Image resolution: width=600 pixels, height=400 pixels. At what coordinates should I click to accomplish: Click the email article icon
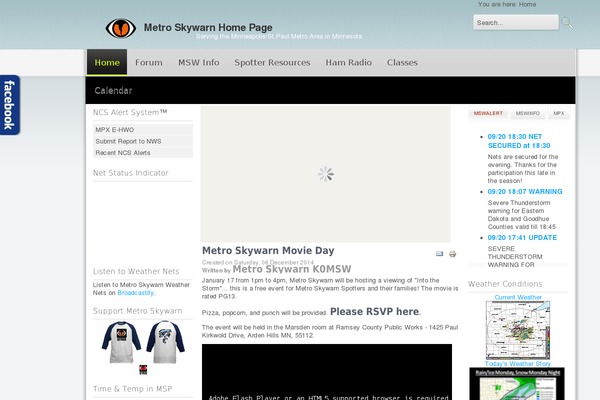point(439,254)
